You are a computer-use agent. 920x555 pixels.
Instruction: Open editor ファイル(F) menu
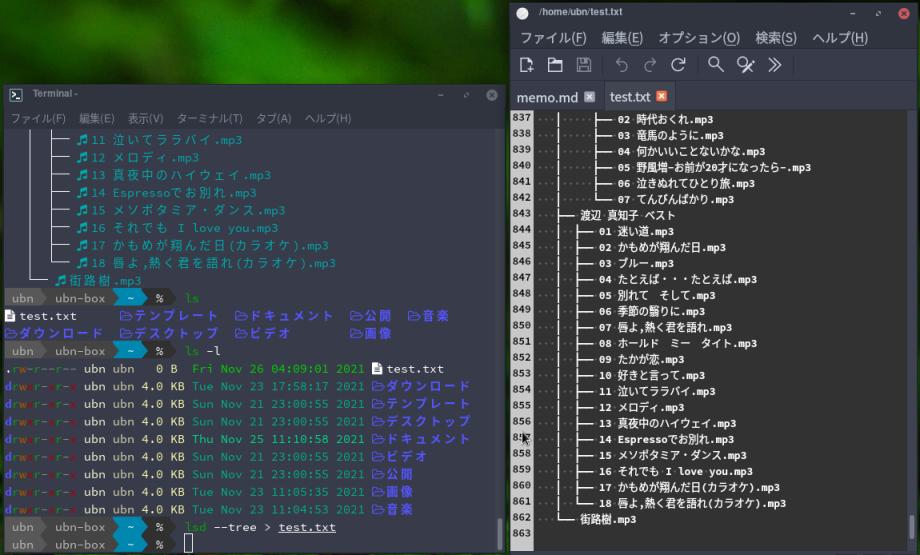pyautogui.click(x=553, y=38)
